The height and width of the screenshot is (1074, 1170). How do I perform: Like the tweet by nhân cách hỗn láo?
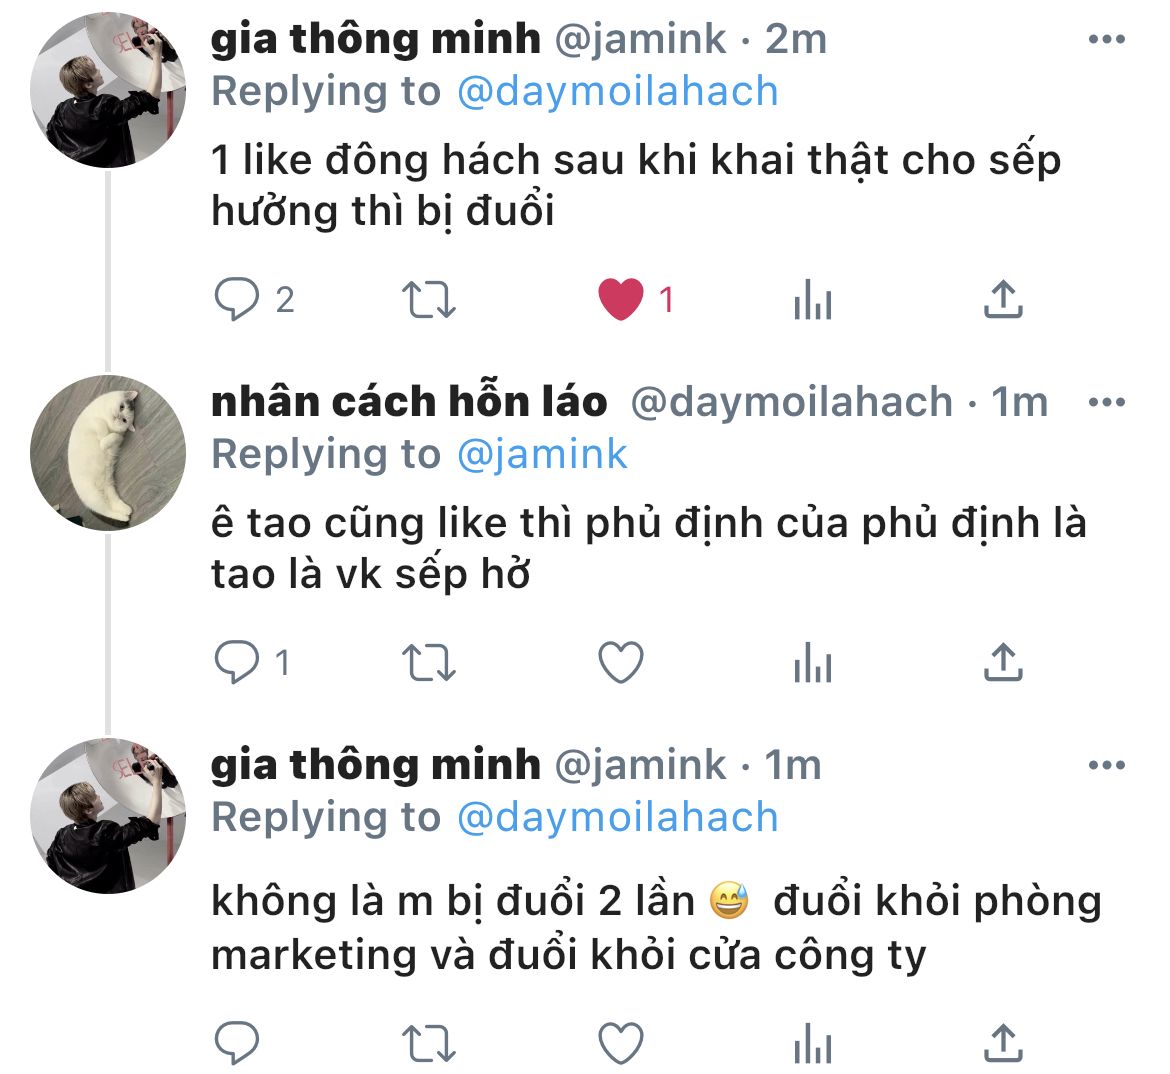pyautogui.click(x=621, y=662)
